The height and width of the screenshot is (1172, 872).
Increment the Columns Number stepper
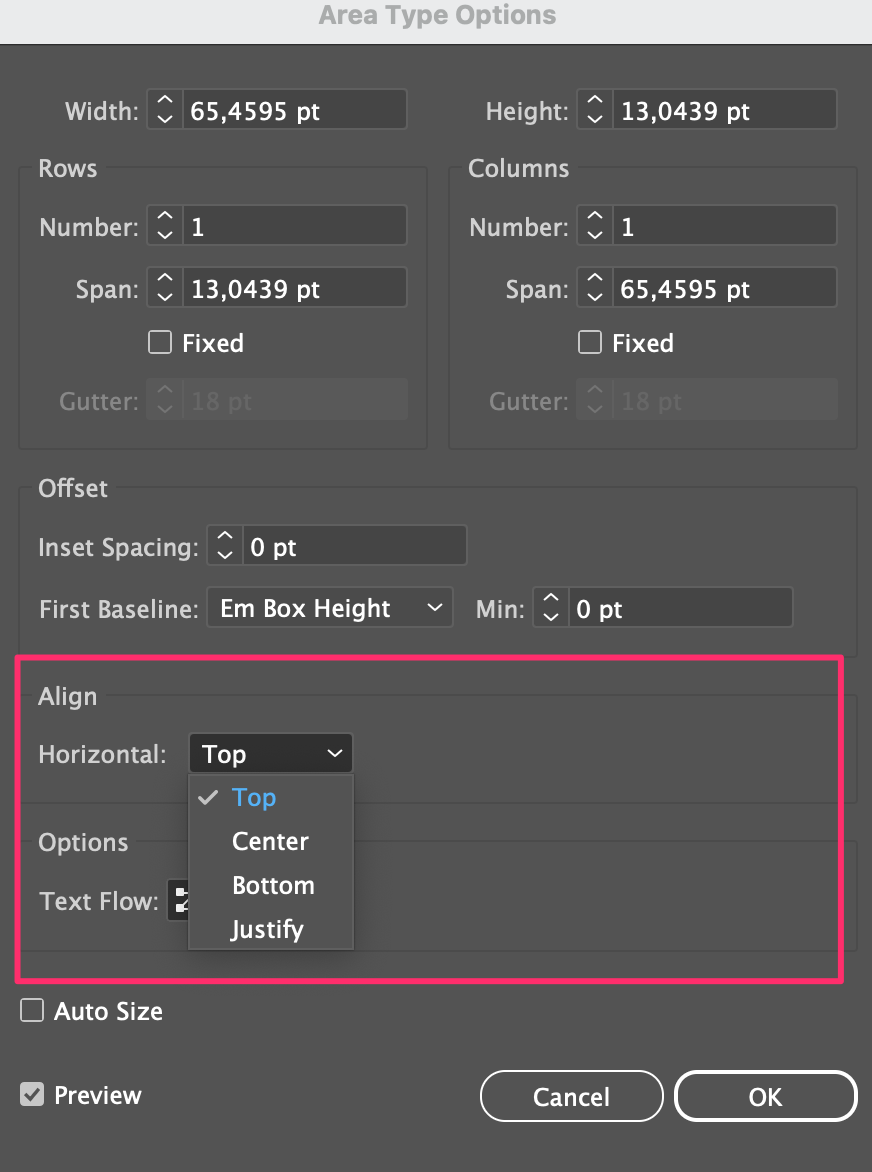tap(594, 219)
